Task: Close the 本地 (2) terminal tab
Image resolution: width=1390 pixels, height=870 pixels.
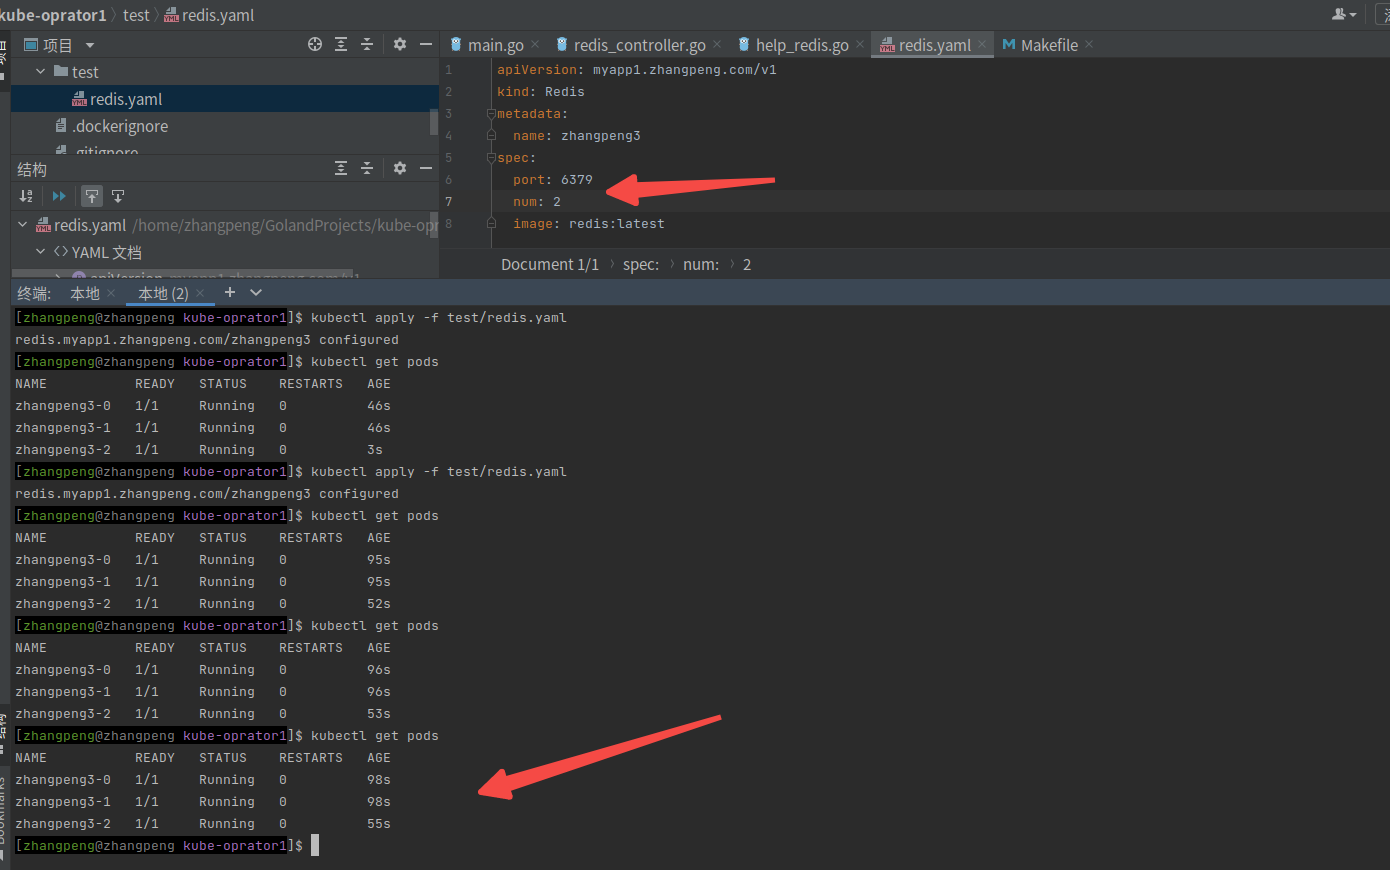Action: pyautogui.click(x=200, y=293)
